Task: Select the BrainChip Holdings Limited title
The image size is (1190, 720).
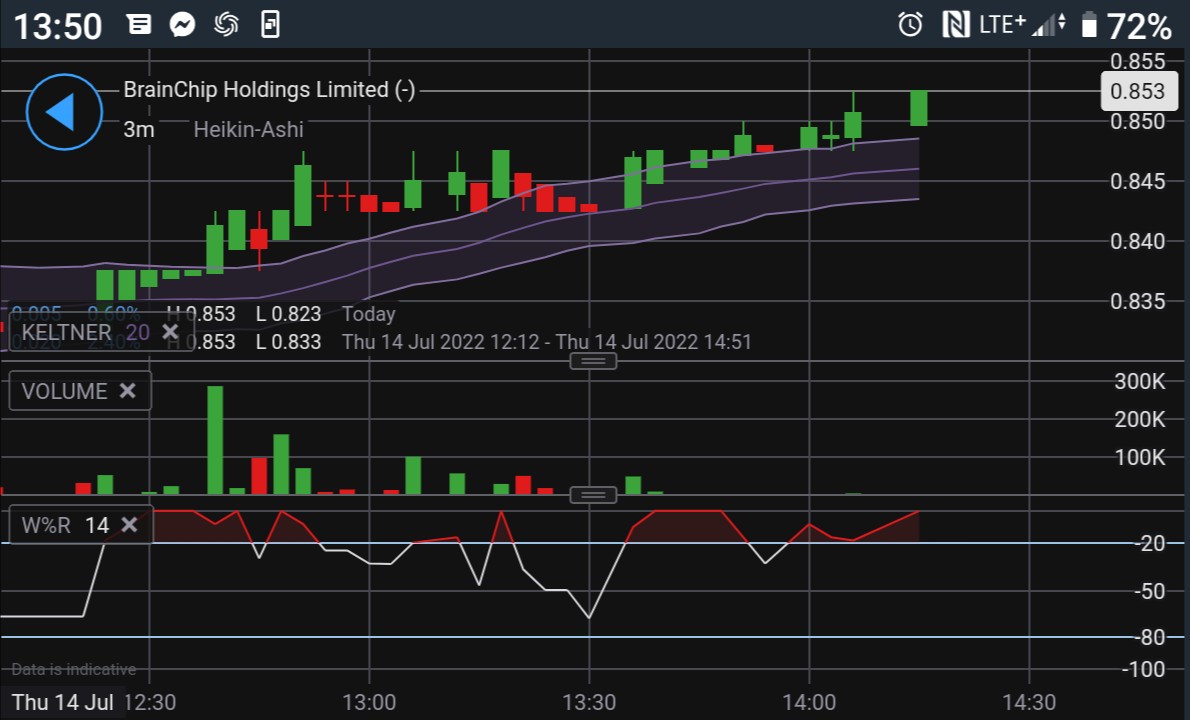Action: tap(268, 90)
